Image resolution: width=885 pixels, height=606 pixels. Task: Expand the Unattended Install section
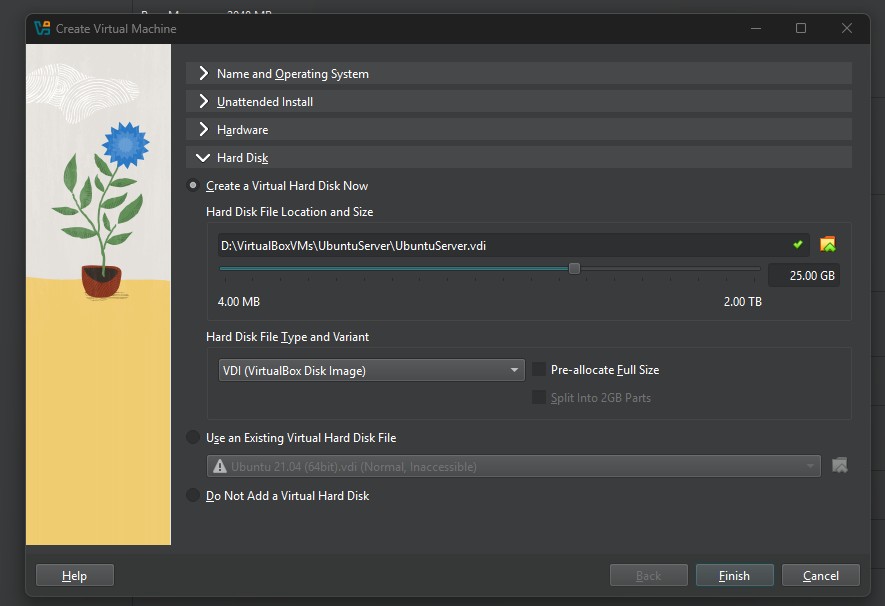tap(204, 102)
